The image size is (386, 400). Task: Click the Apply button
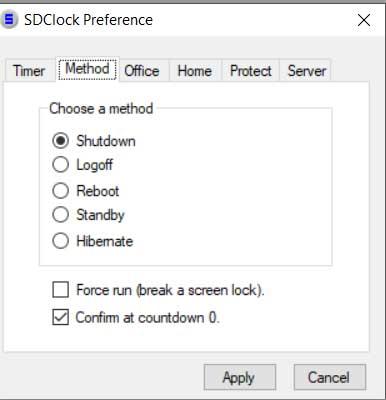[x=240, y=377]
